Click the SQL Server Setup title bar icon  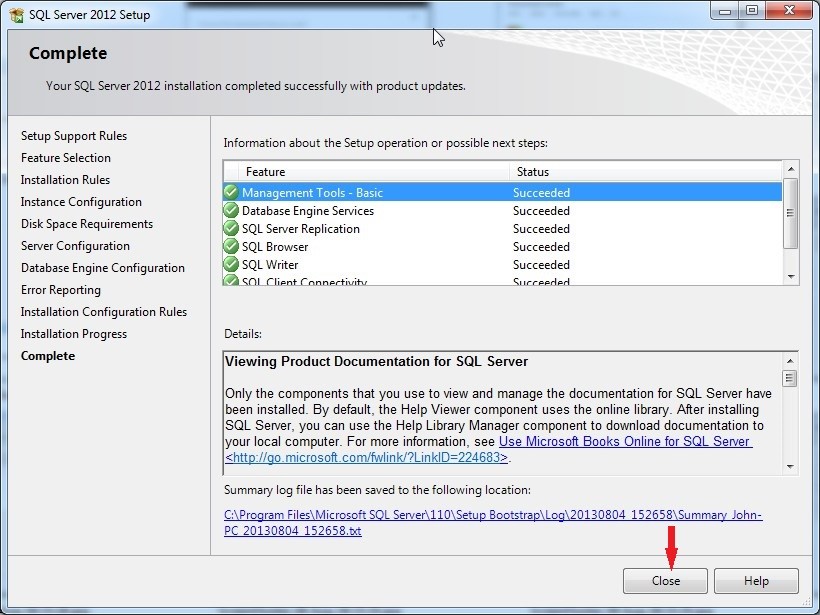[x=16, y=14]
